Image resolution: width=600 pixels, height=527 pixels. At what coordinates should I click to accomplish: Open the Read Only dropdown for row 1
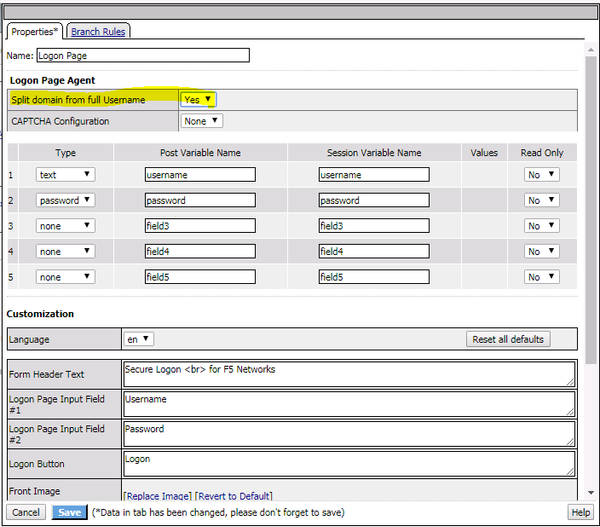point(541,175)
